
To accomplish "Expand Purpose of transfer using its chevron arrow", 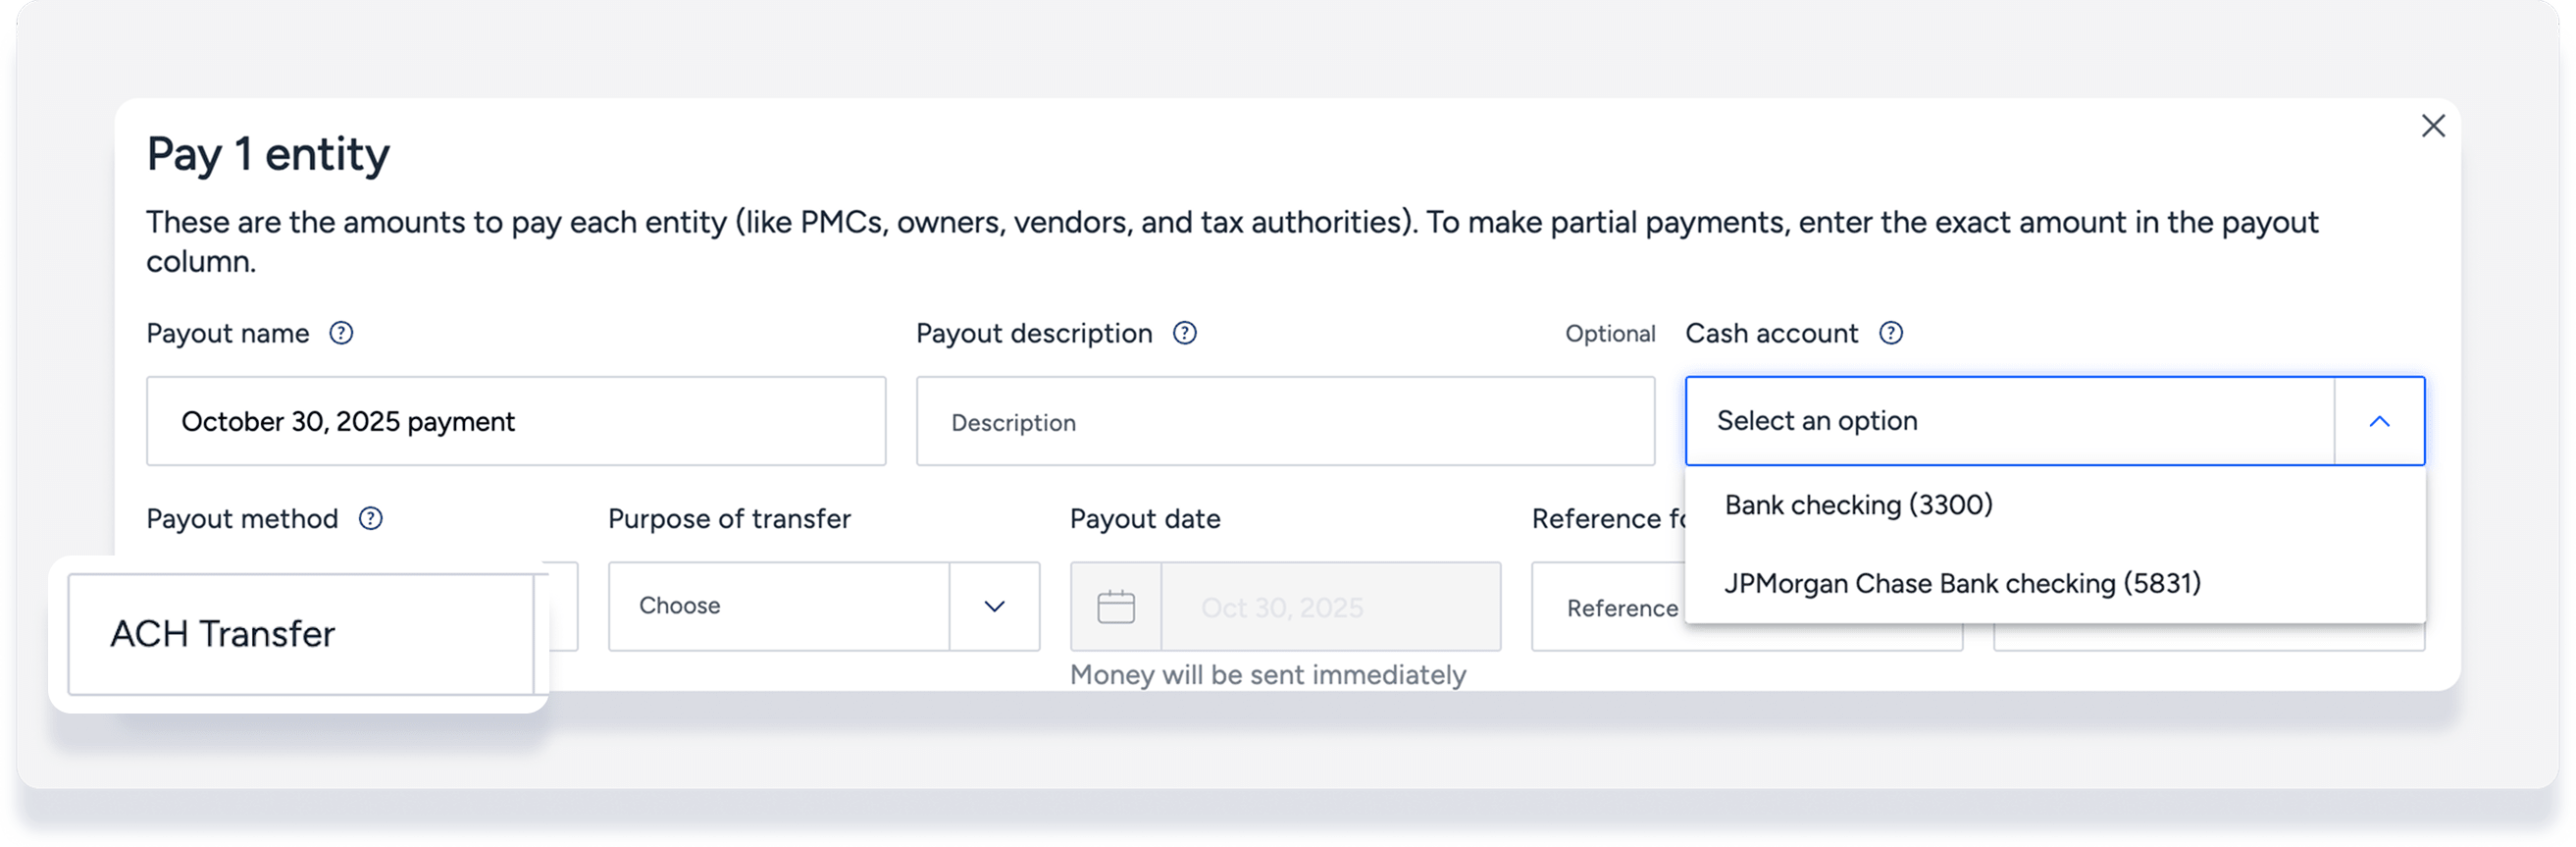I will (x=994, y=607).
